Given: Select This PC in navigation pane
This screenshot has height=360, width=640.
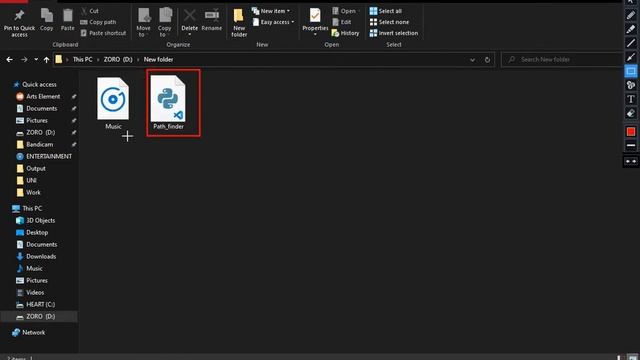Looking at the screenshot, I should [x=32, y=209].
